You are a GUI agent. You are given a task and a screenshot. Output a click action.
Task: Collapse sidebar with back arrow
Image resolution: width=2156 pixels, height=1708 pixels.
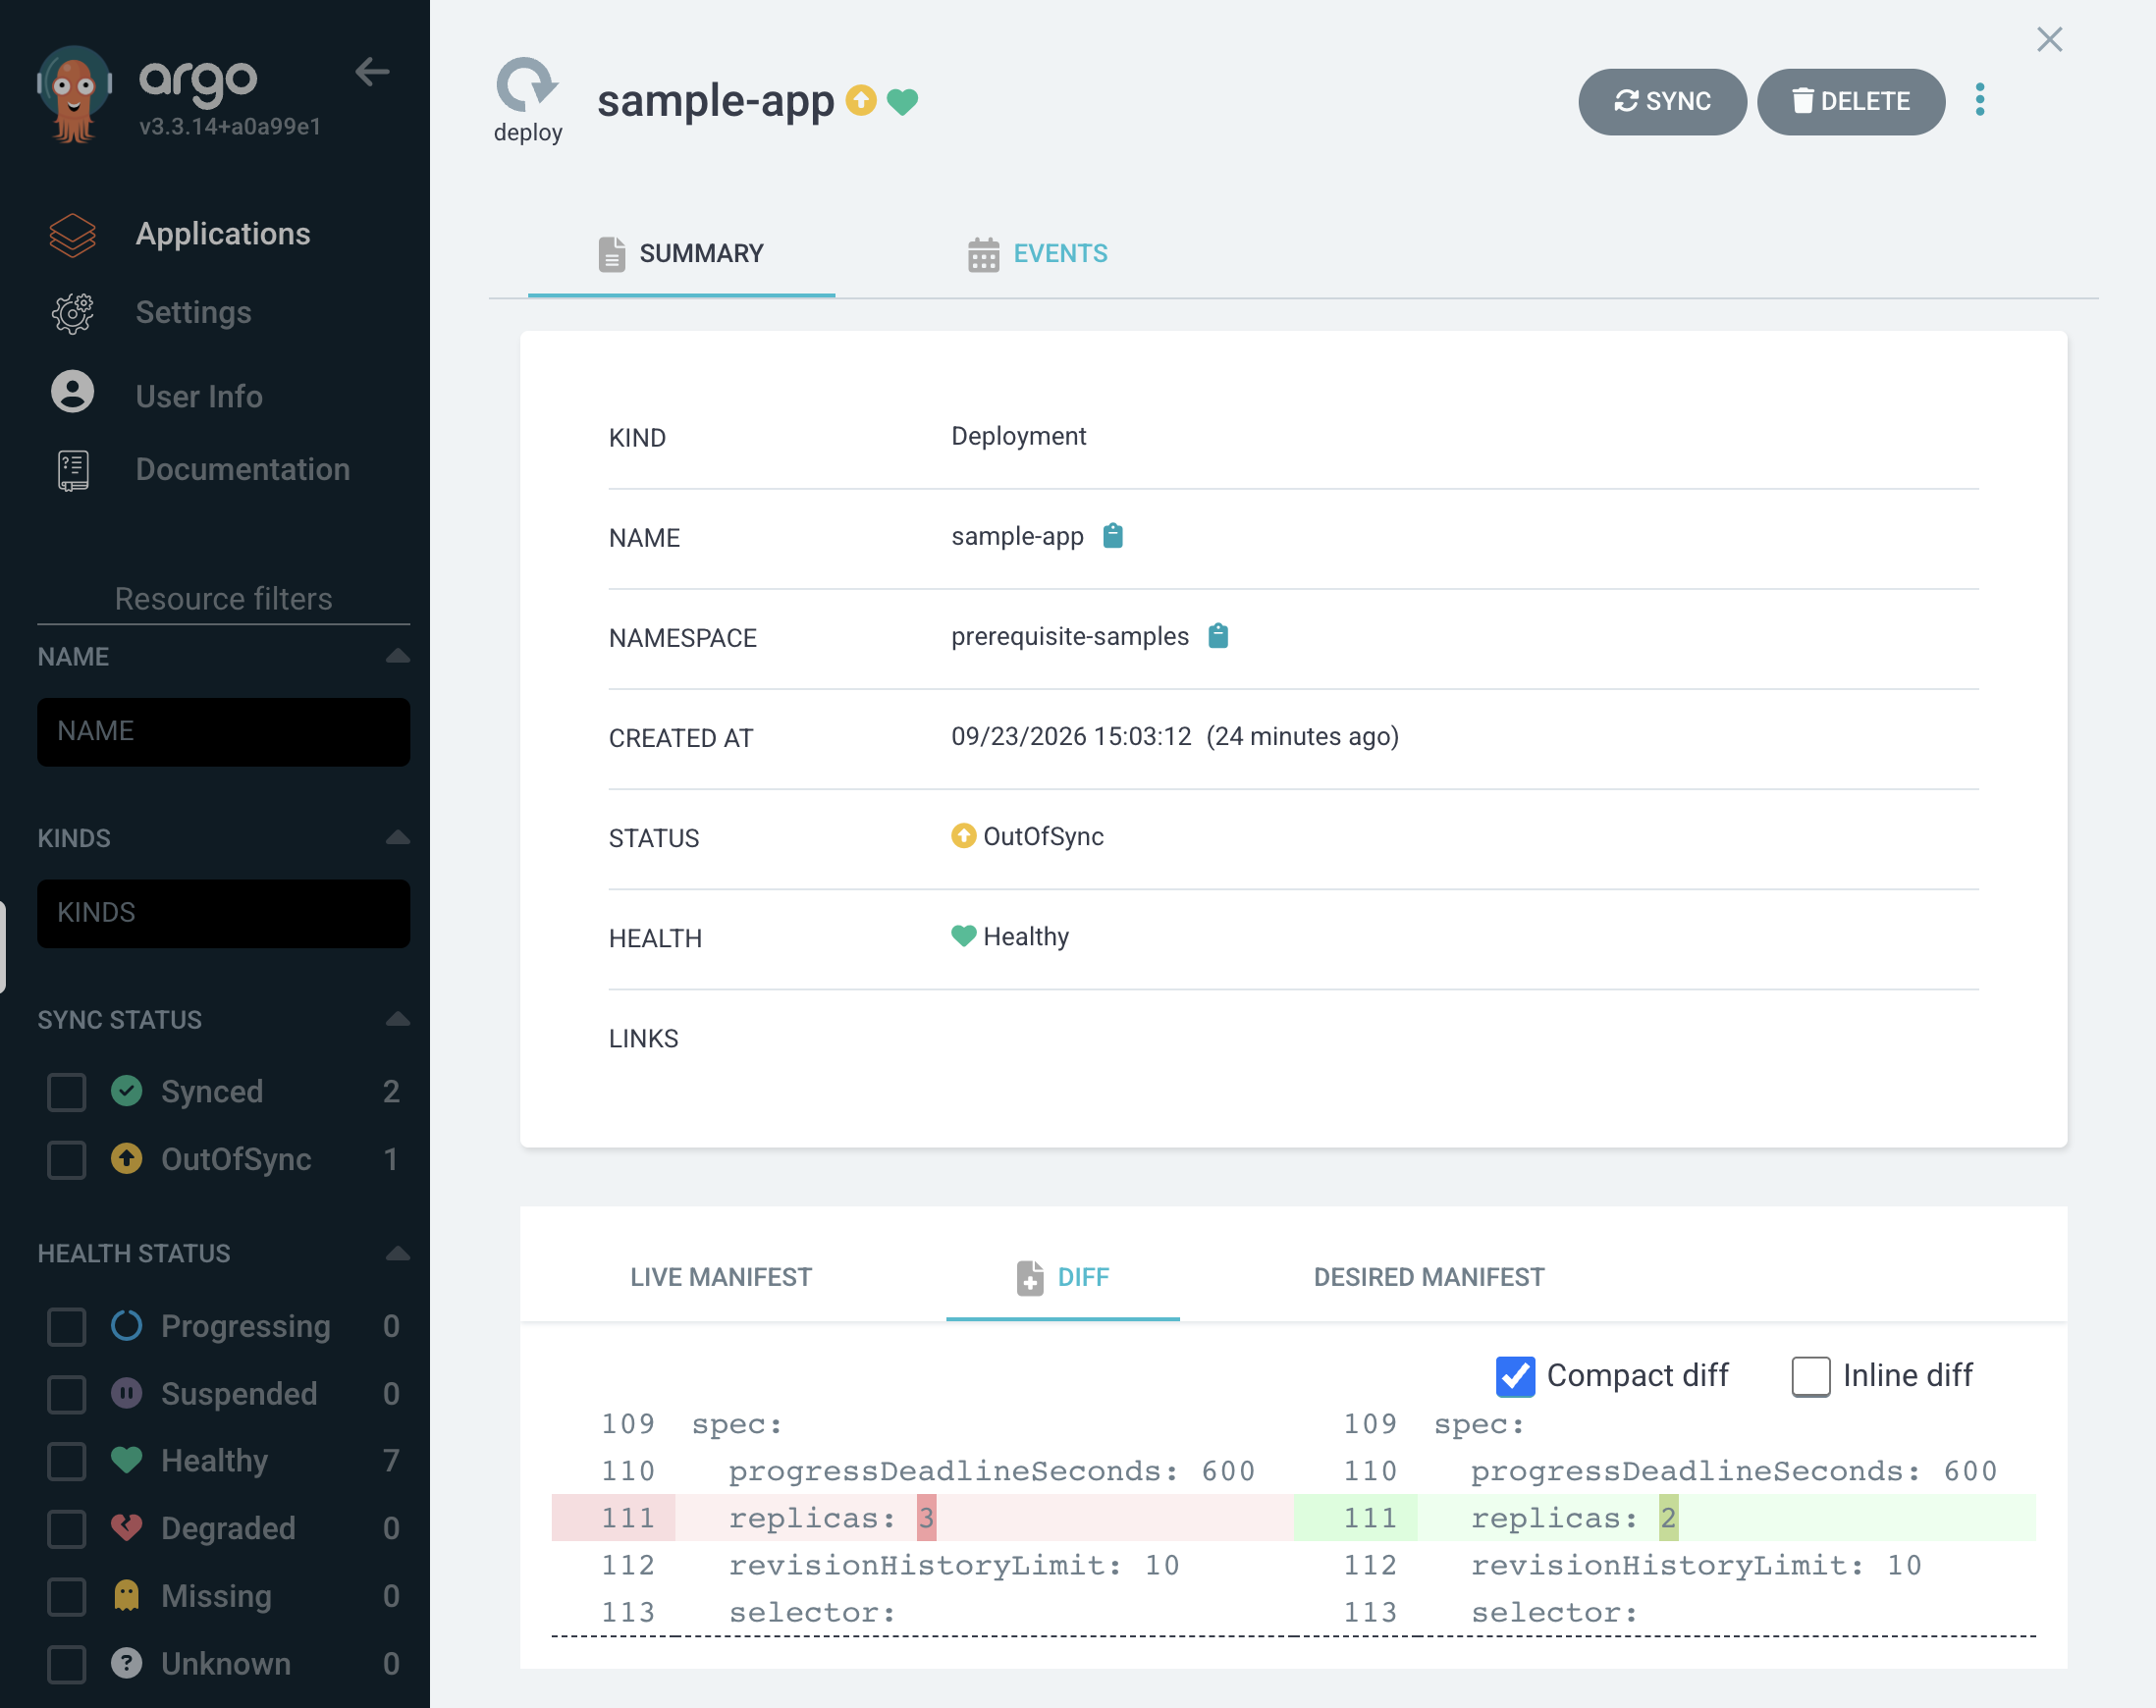(x=372, y=72)
